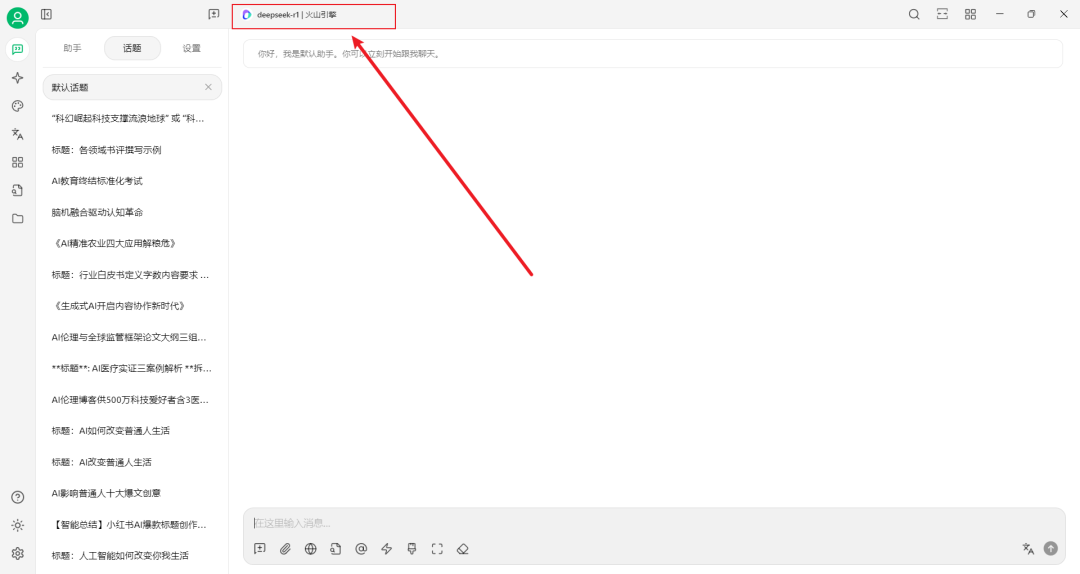Clear context with eraser icon
Screen dimensions: 1080x574
click(463, 549)
